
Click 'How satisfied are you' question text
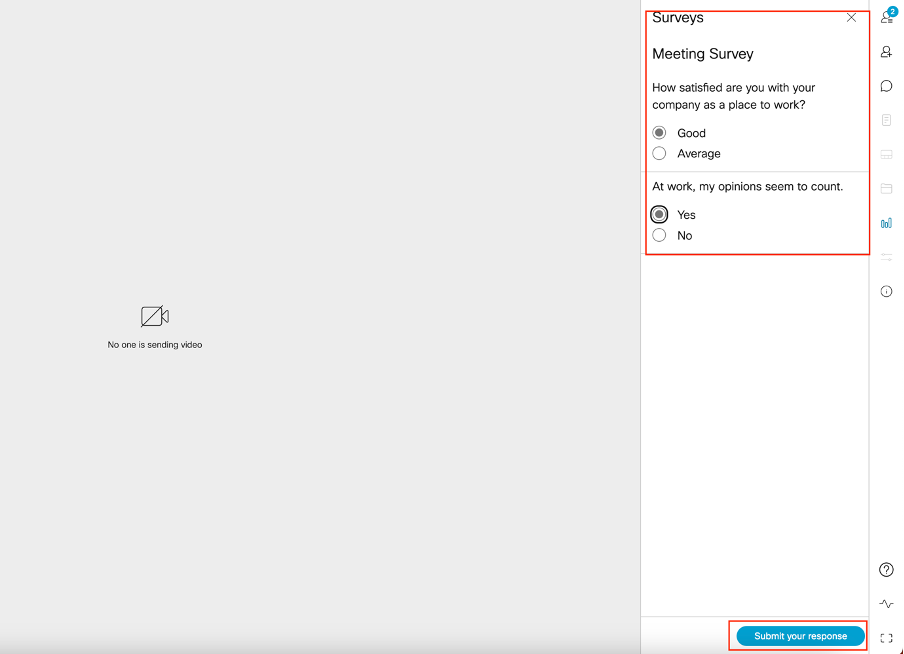tap(734, 96)
